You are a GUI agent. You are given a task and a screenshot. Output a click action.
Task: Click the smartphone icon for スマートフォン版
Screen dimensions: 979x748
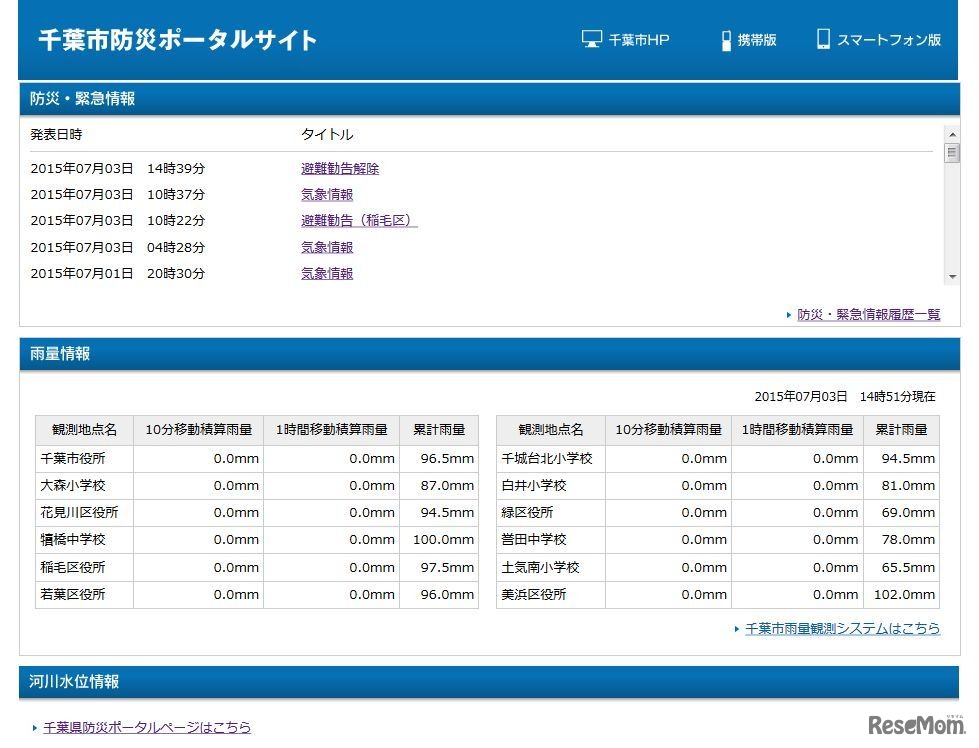pos(823,38)
